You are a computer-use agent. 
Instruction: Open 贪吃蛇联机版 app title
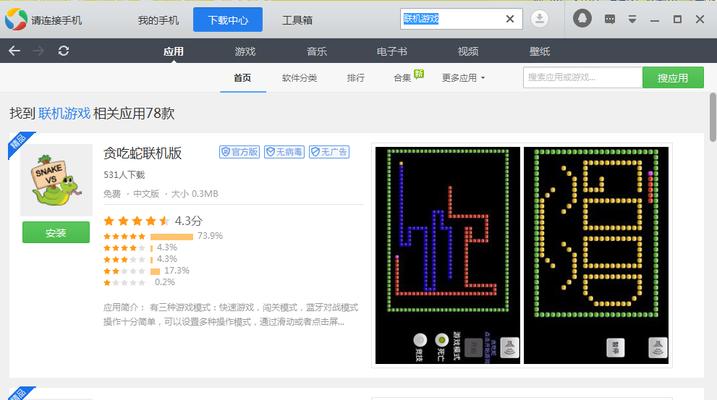pos(143,153)
